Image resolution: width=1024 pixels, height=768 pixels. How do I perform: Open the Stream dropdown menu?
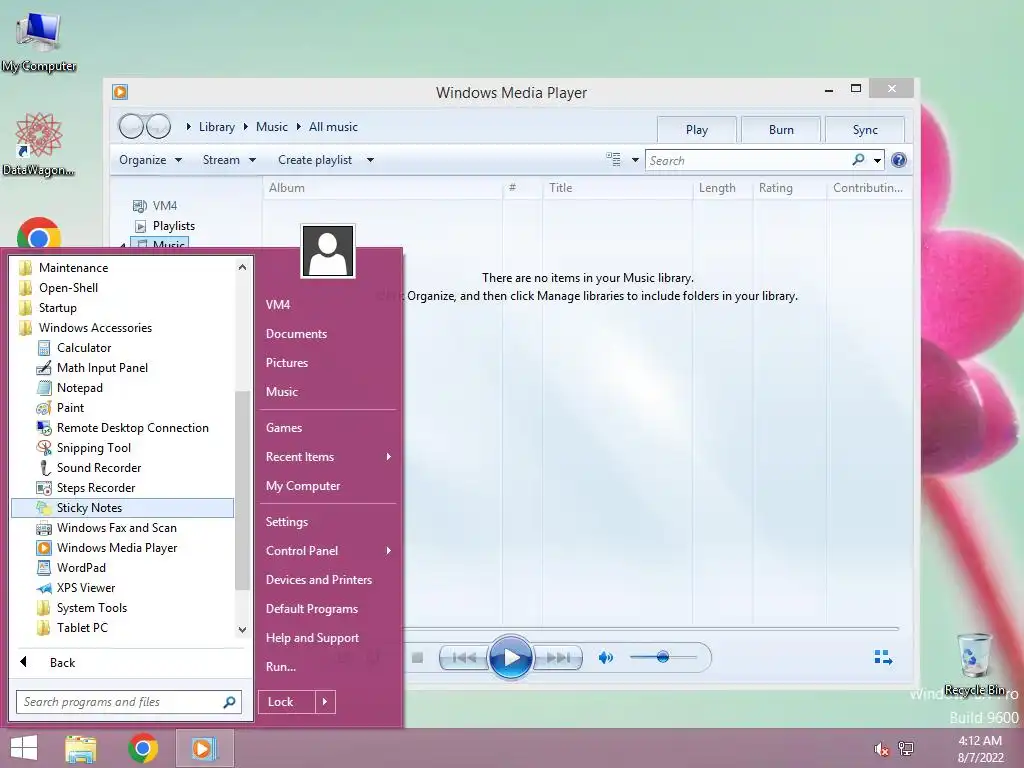click(229, 160)
